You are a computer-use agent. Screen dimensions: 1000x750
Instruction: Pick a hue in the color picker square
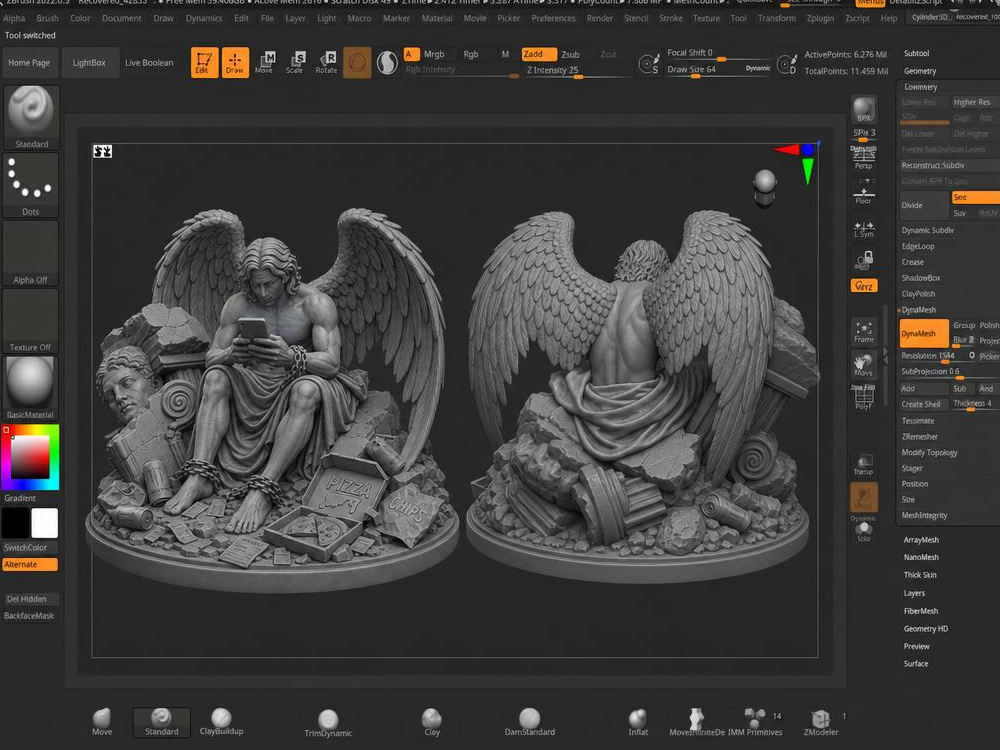pyautogui.click(x=30, y=457)
